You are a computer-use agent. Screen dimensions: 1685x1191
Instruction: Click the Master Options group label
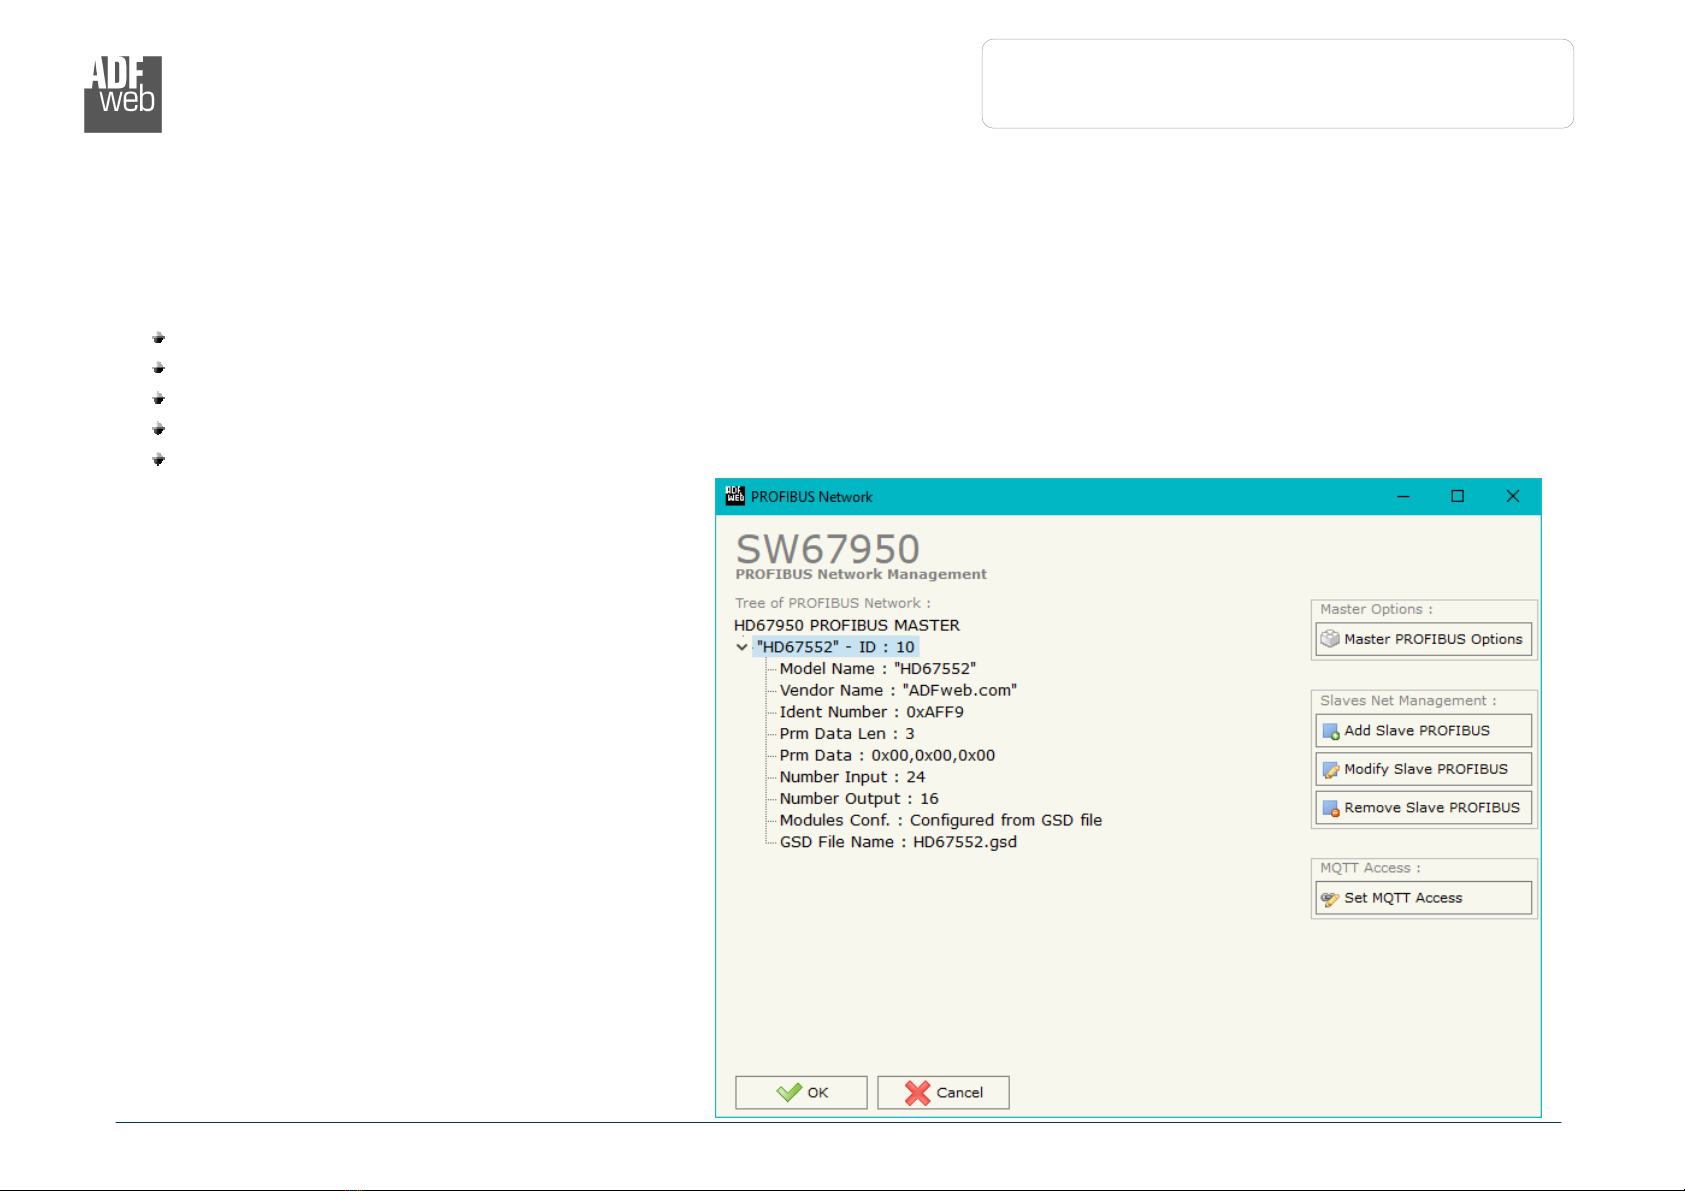pos(1376,609)
